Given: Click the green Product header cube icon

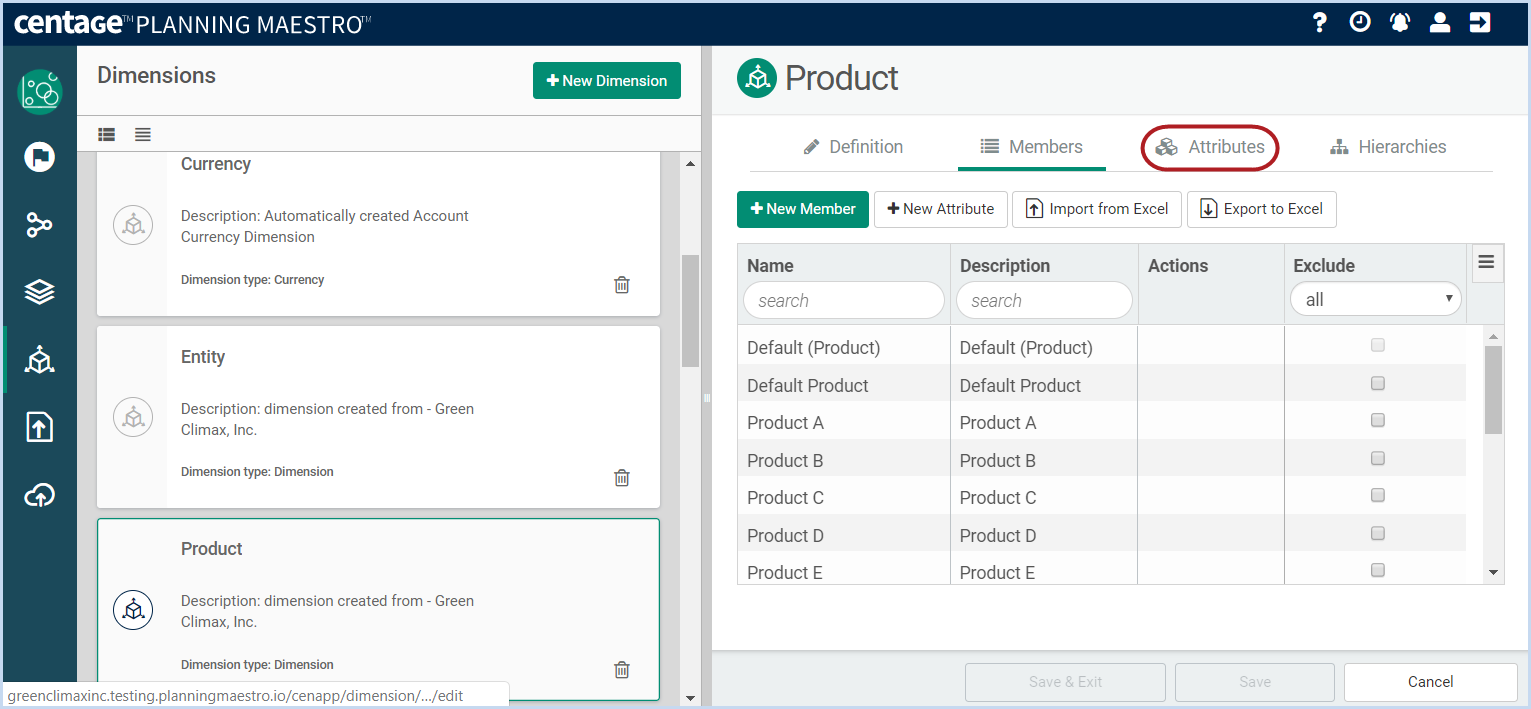Looking at the screenshot, I should [x=757, y=78].
